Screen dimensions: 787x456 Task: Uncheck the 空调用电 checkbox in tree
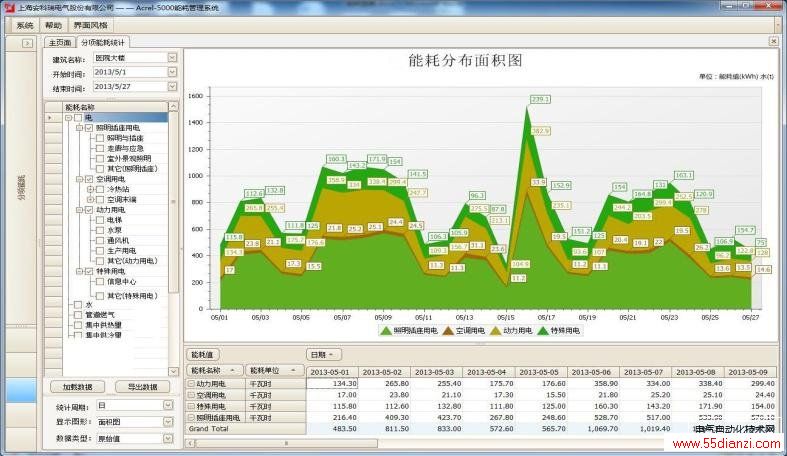(89, 179)
